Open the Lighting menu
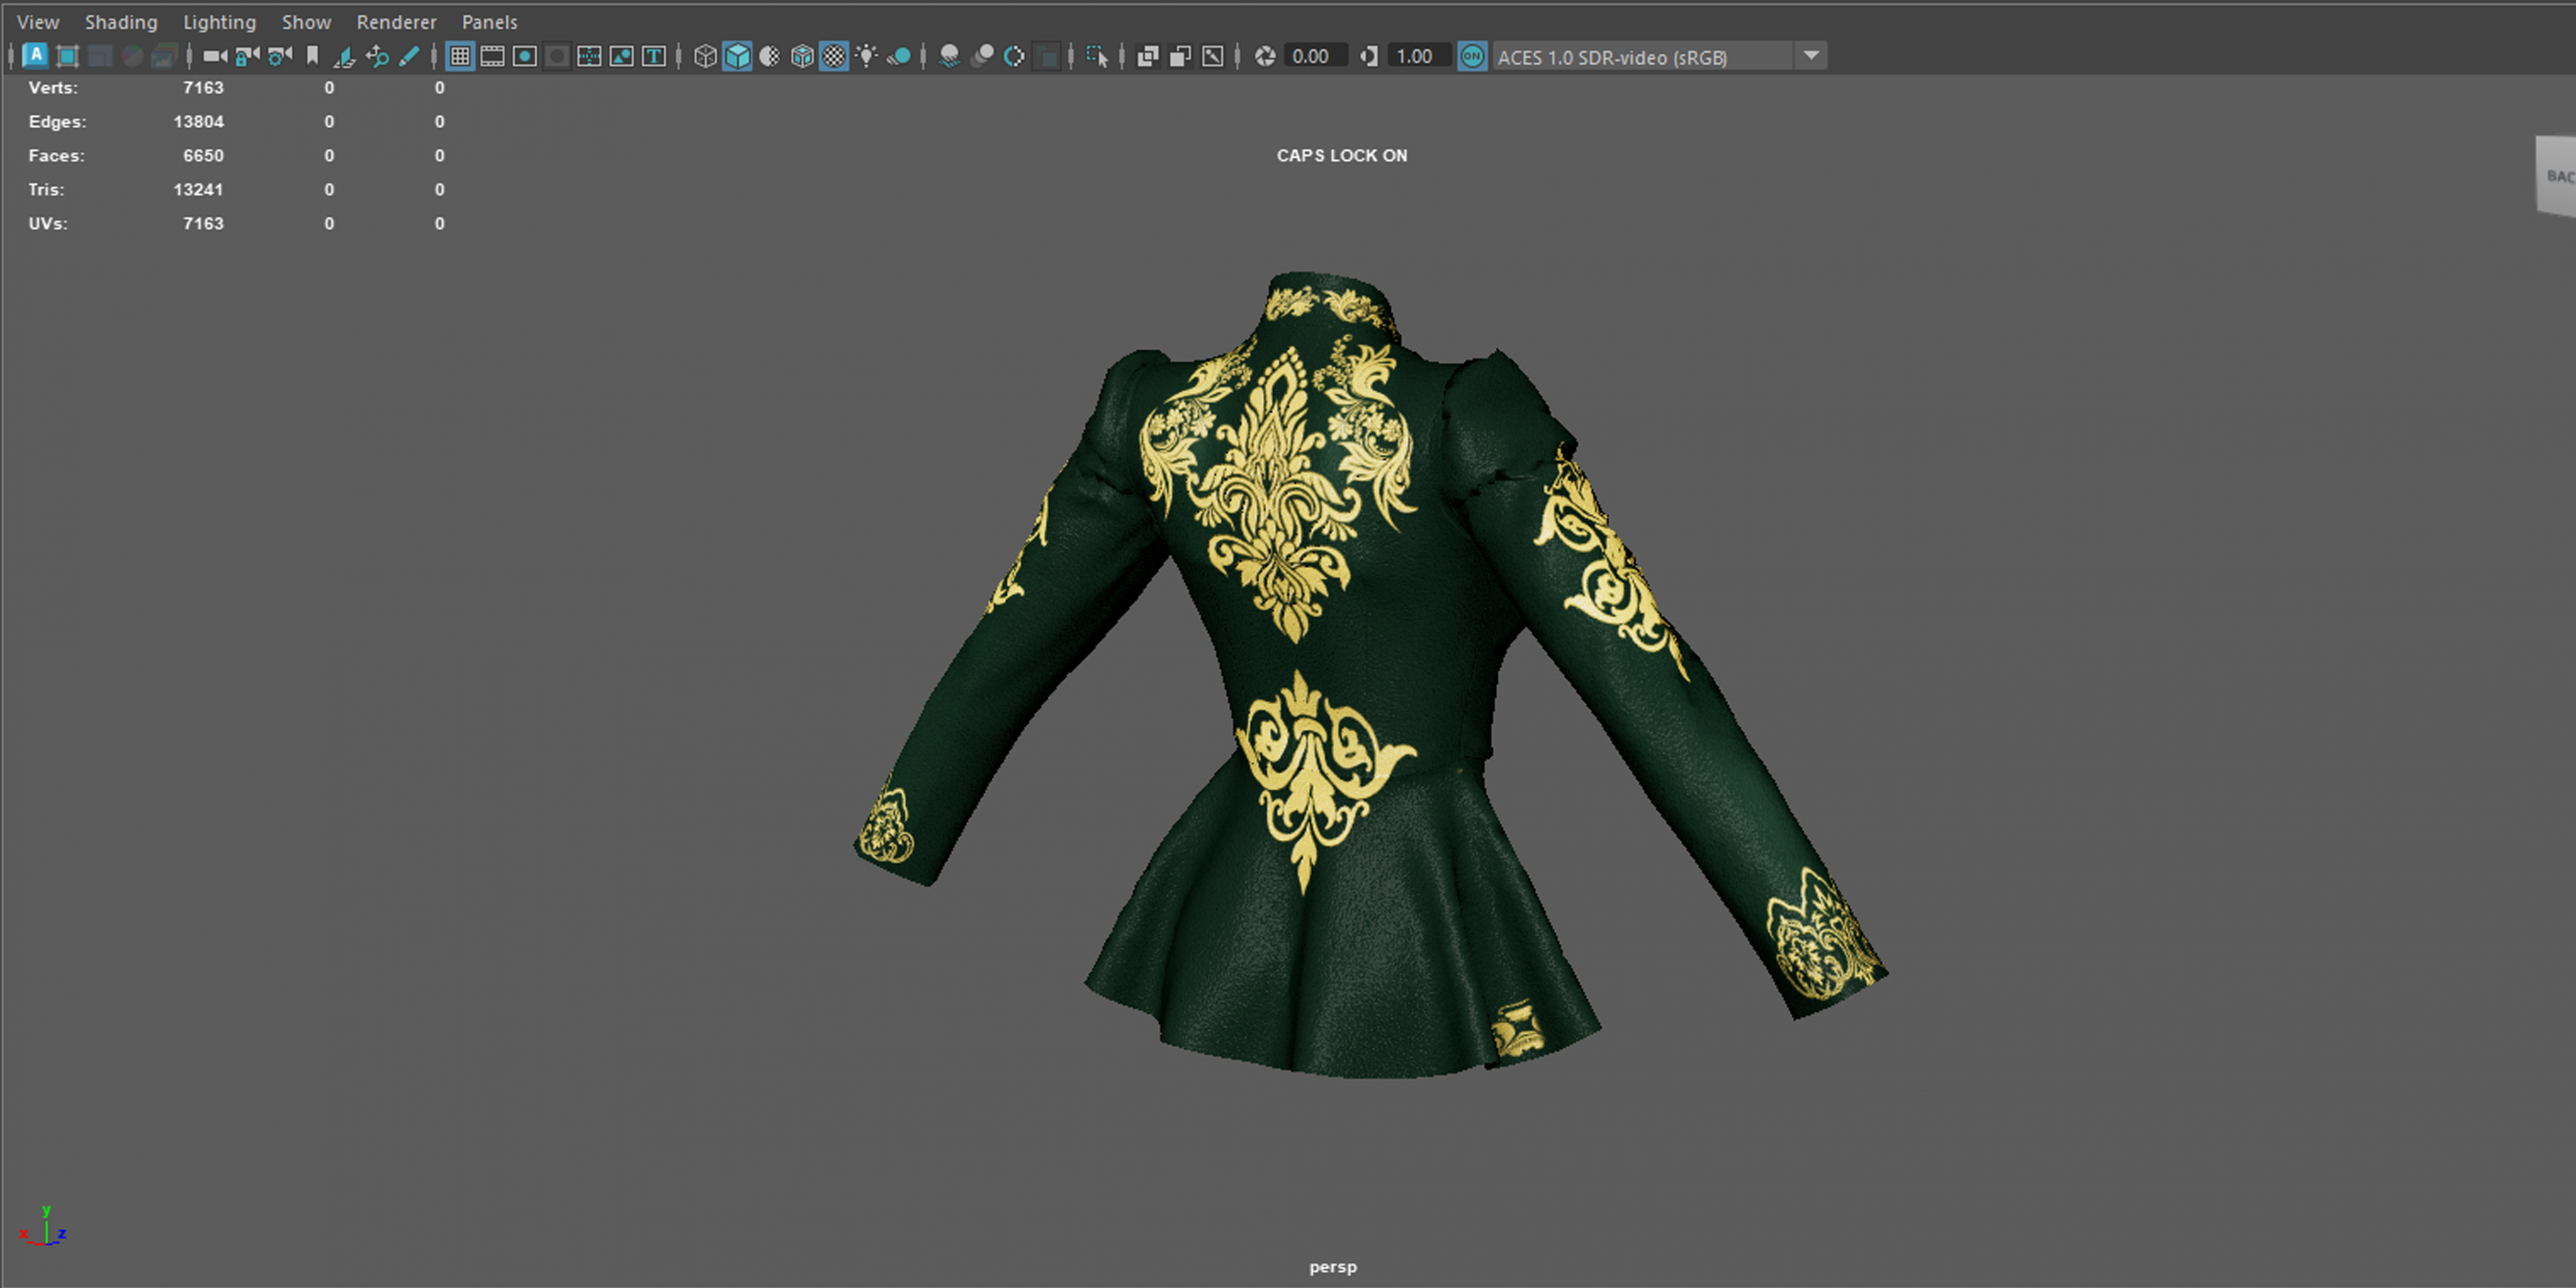Viewport: 2576px width, 1288px height. click(x=219, y=22)
